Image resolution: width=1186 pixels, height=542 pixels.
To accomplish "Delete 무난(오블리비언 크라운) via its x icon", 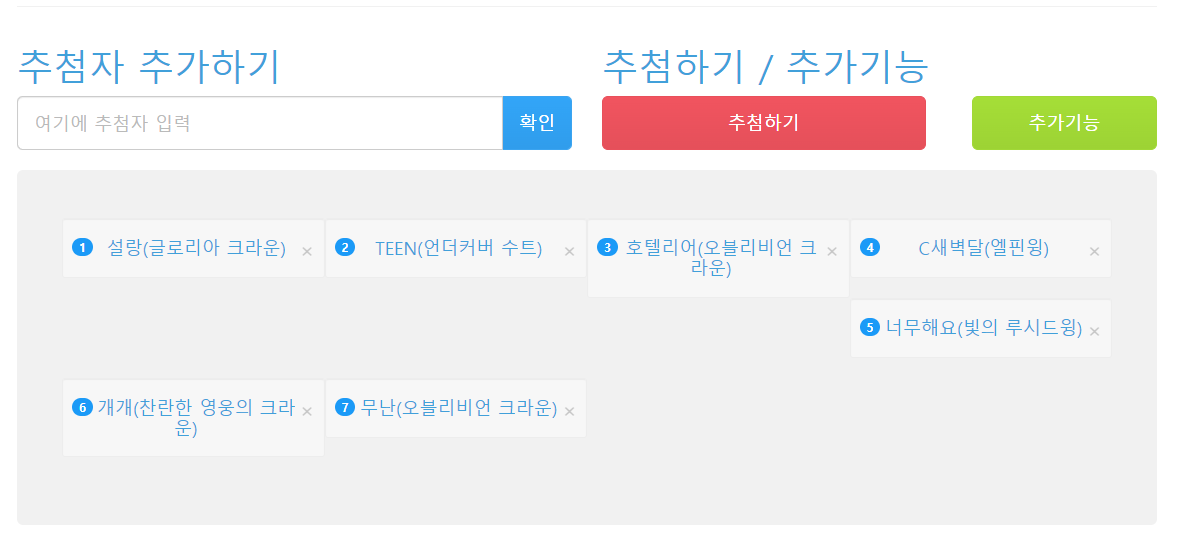I will 570,411.
